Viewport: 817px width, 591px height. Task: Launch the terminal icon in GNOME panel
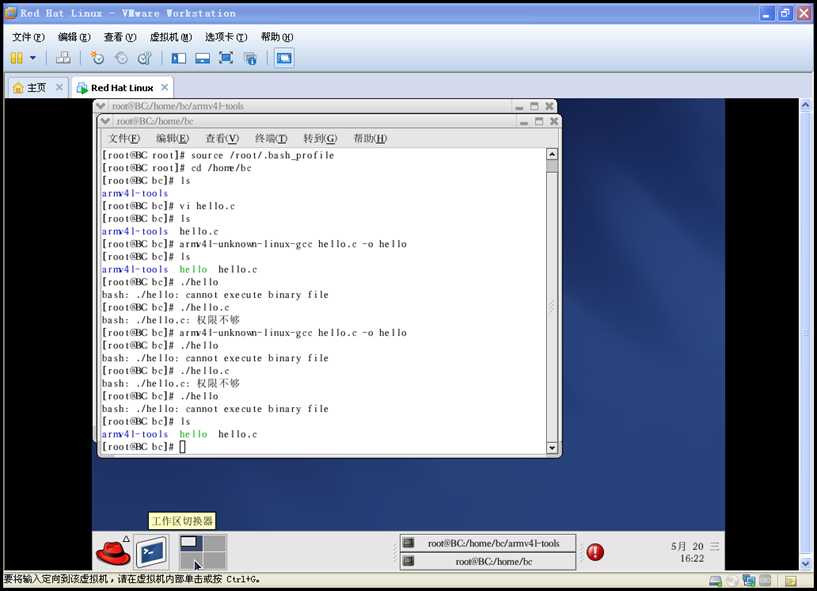tap(152, 551)
